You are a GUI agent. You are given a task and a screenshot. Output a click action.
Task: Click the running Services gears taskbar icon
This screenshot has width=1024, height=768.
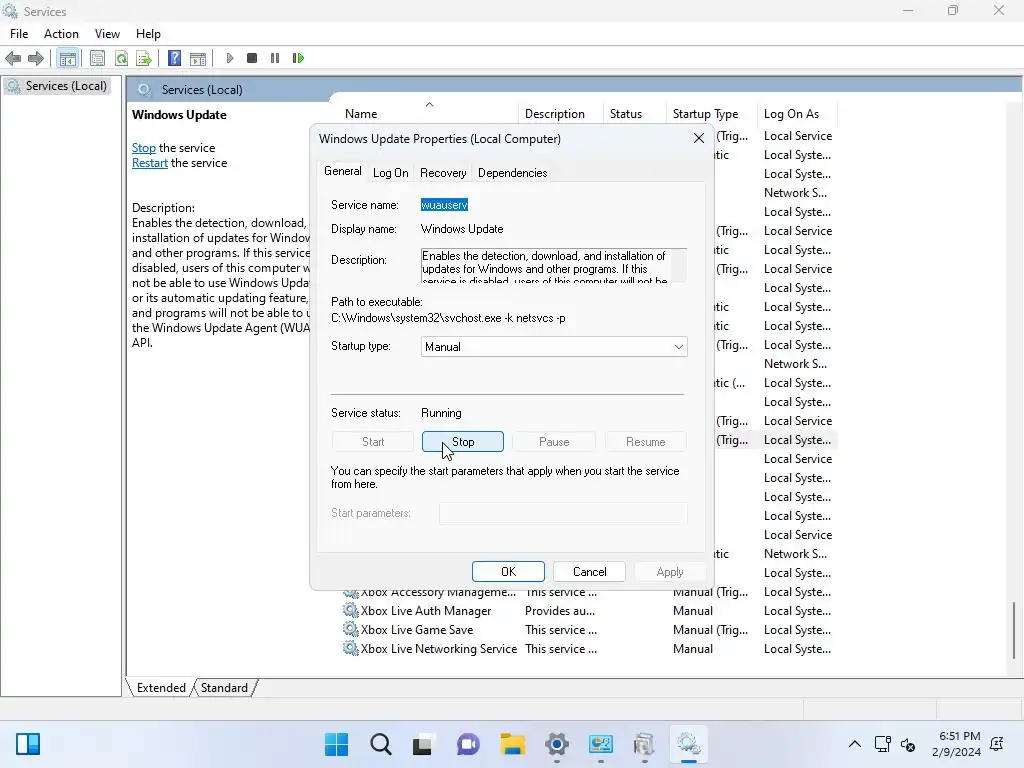[x=688, y=744]
